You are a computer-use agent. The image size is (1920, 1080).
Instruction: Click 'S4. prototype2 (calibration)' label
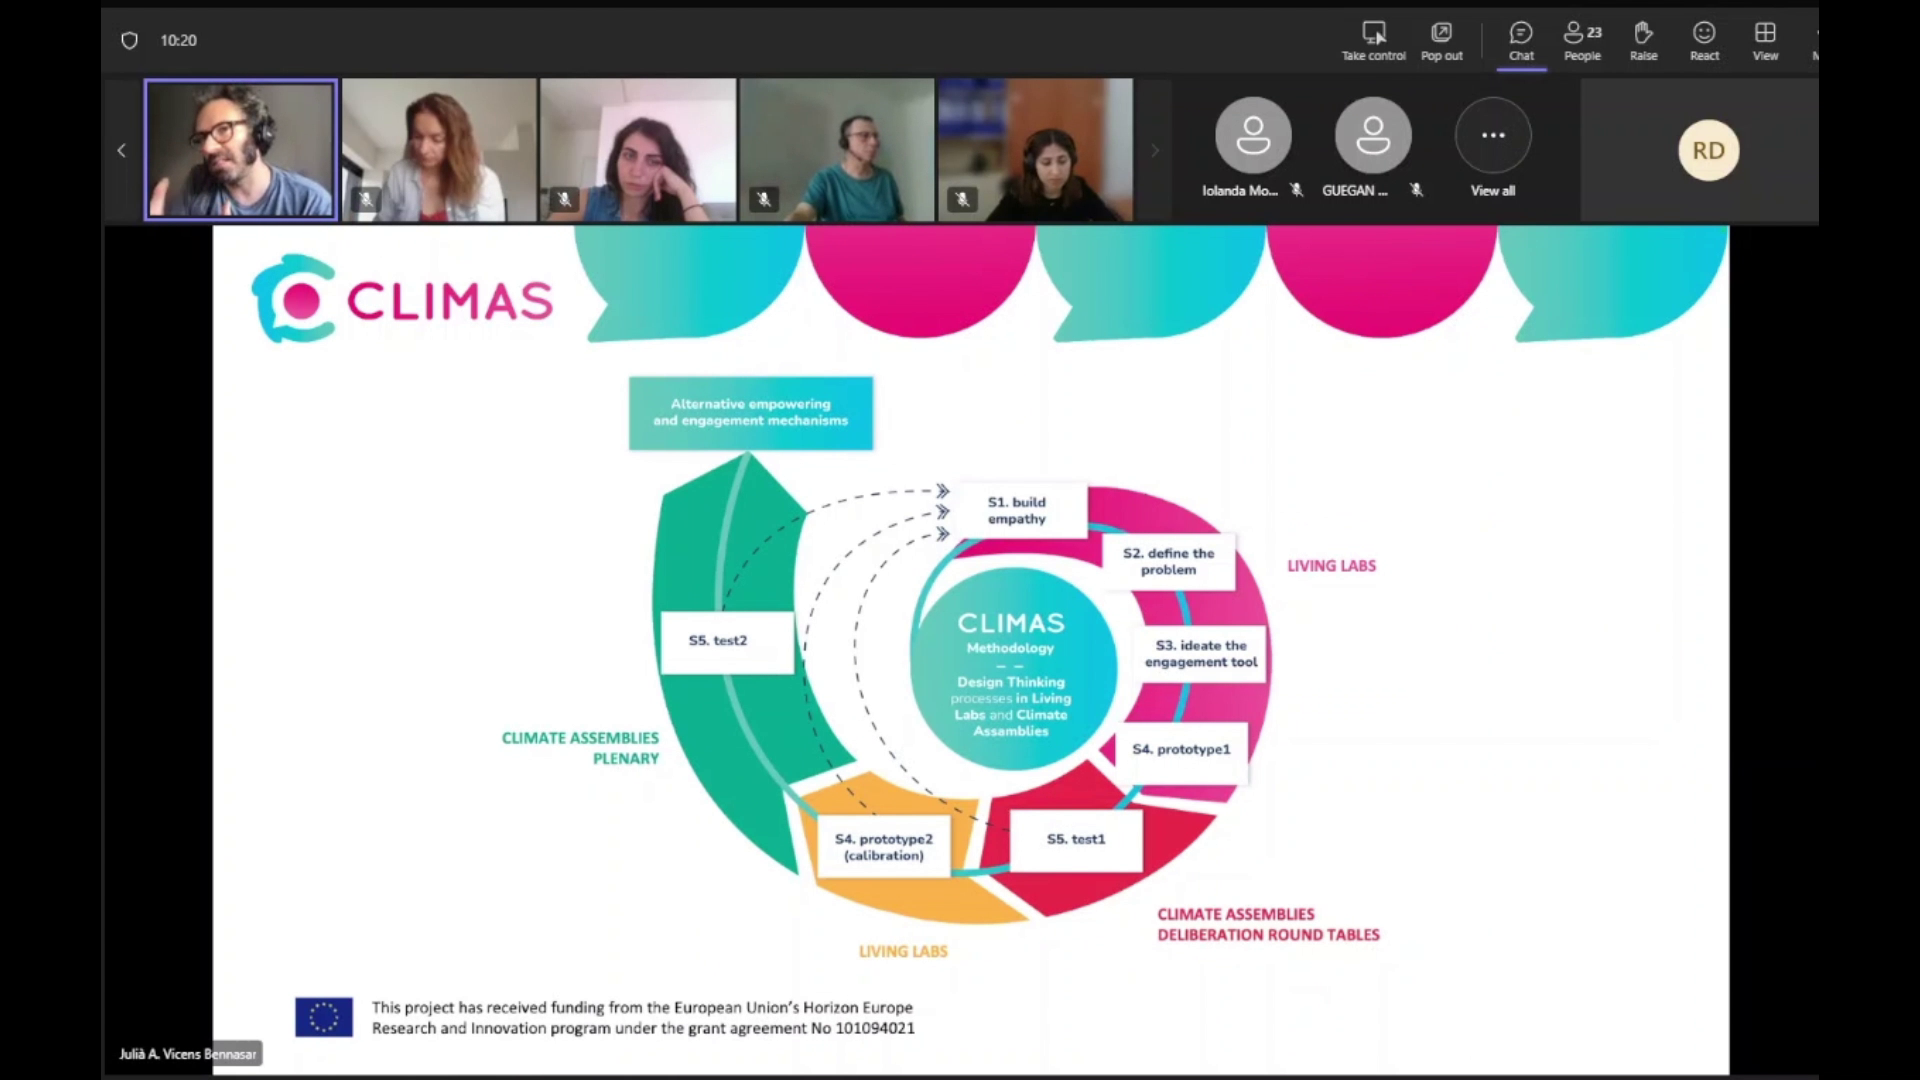(884, 847)
